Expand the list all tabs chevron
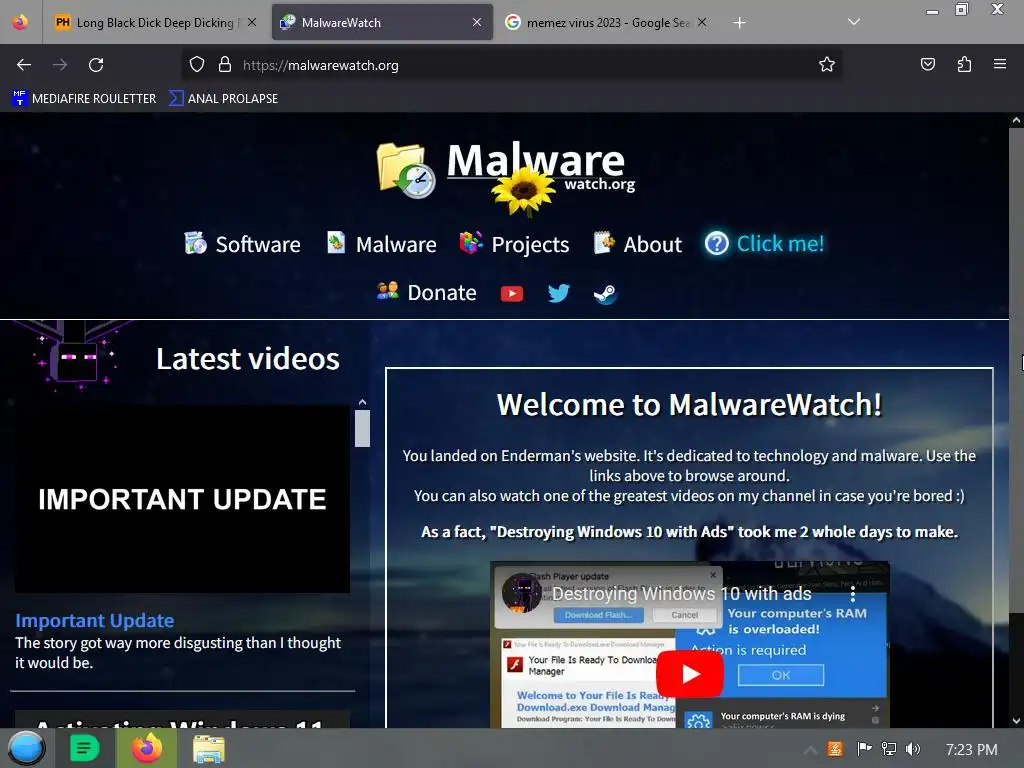The width and height of the screenshot is (1024, 768). [x=854, y=22]
